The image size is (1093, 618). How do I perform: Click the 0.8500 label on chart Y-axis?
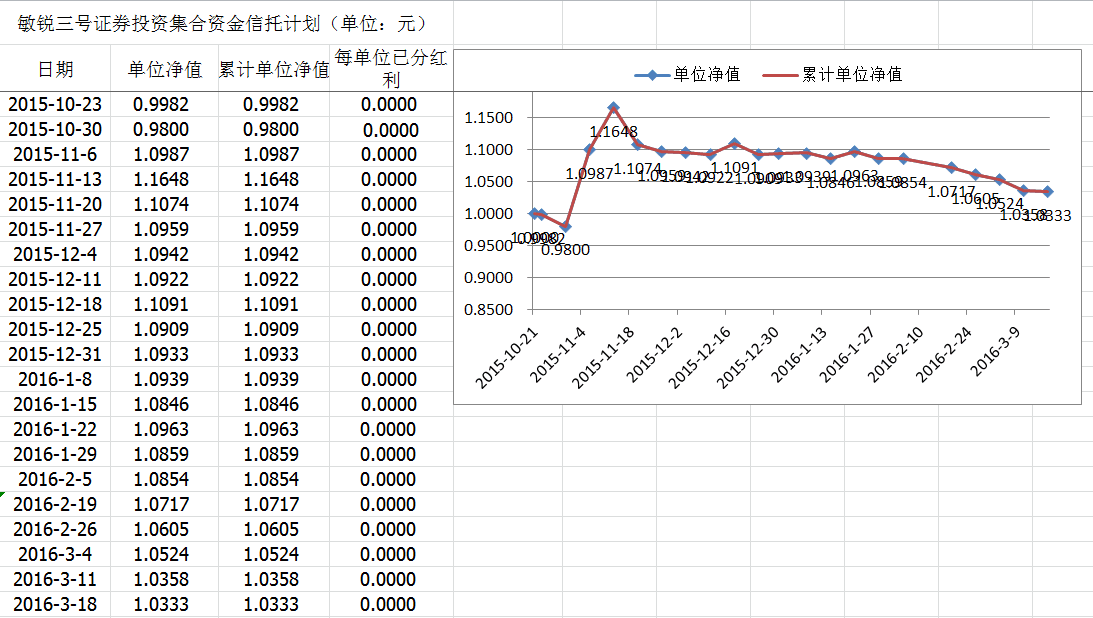coord(488,310)
